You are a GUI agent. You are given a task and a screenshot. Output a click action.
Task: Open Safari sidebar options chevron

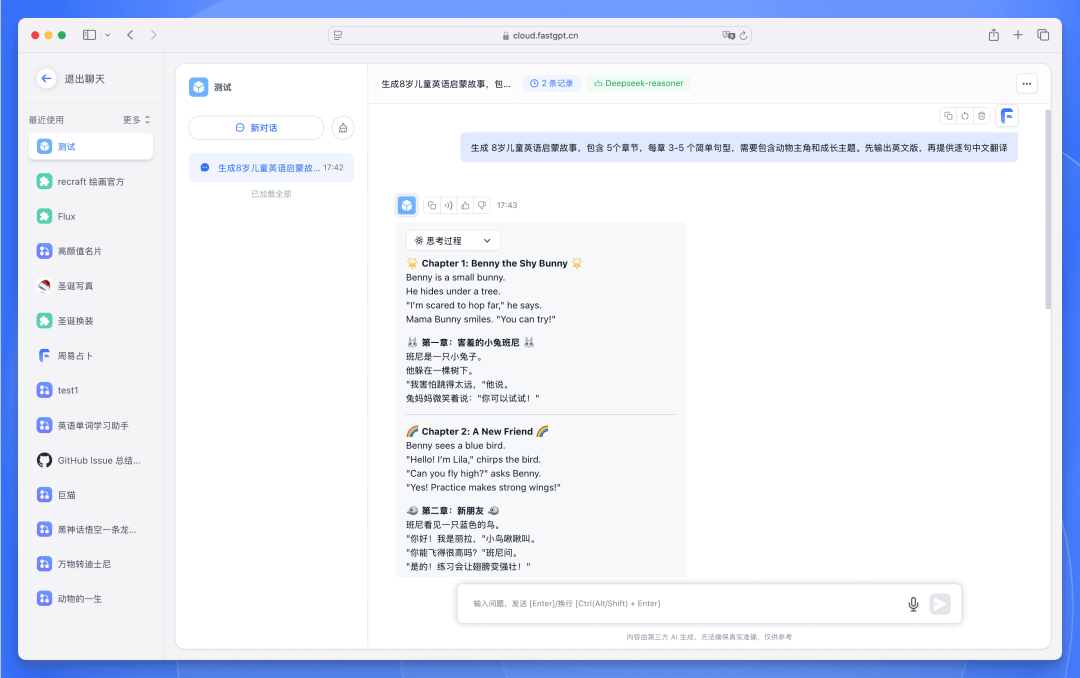tap(107, 35)
